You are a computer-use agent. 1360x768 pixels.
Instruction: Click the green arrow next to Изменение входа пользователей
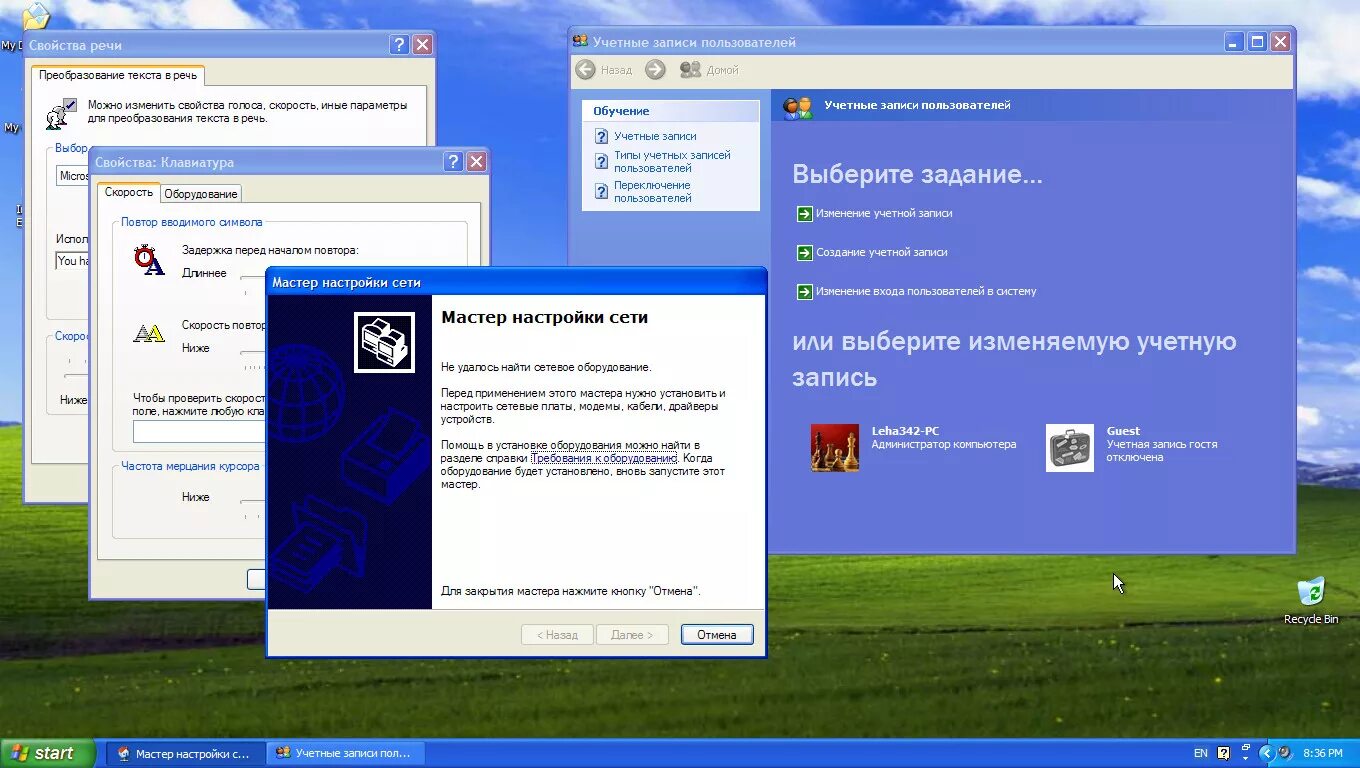(804, 292)
